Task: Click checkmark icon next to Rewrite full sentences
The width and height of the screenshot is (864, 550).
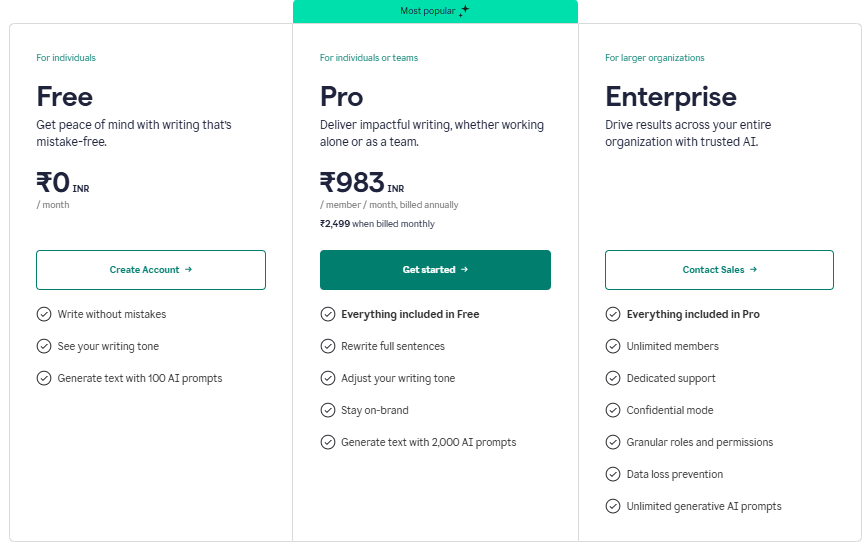Action: pos(328,346)
